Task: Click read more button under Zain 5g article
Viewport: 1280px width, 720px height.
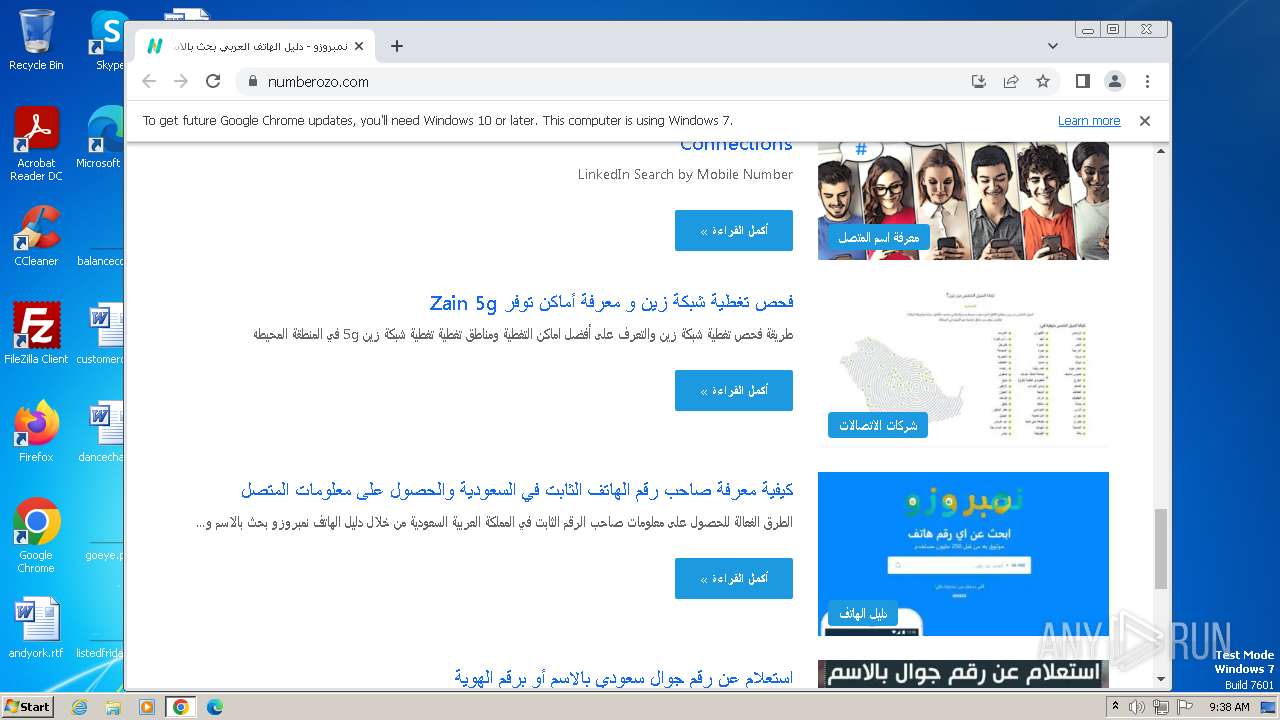Action: pos(734,390)
